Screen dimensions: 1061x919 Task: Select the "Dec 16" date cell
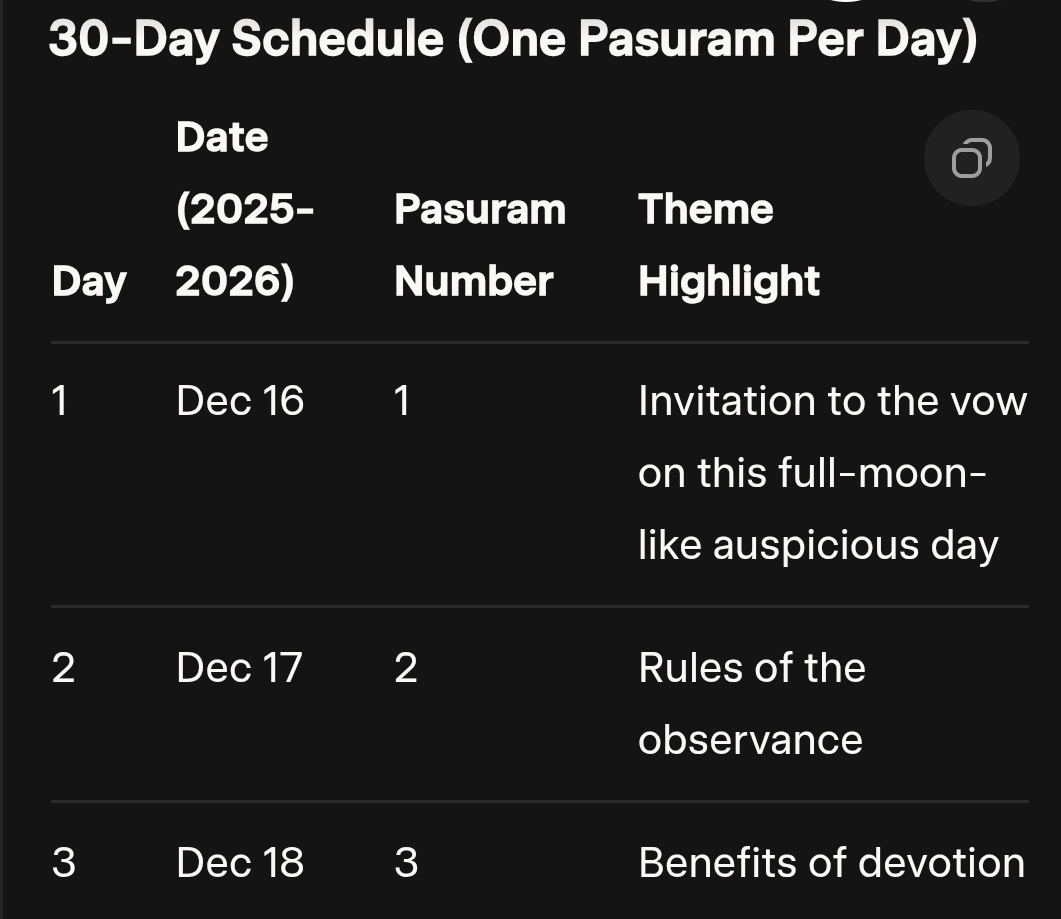[240, 401]
